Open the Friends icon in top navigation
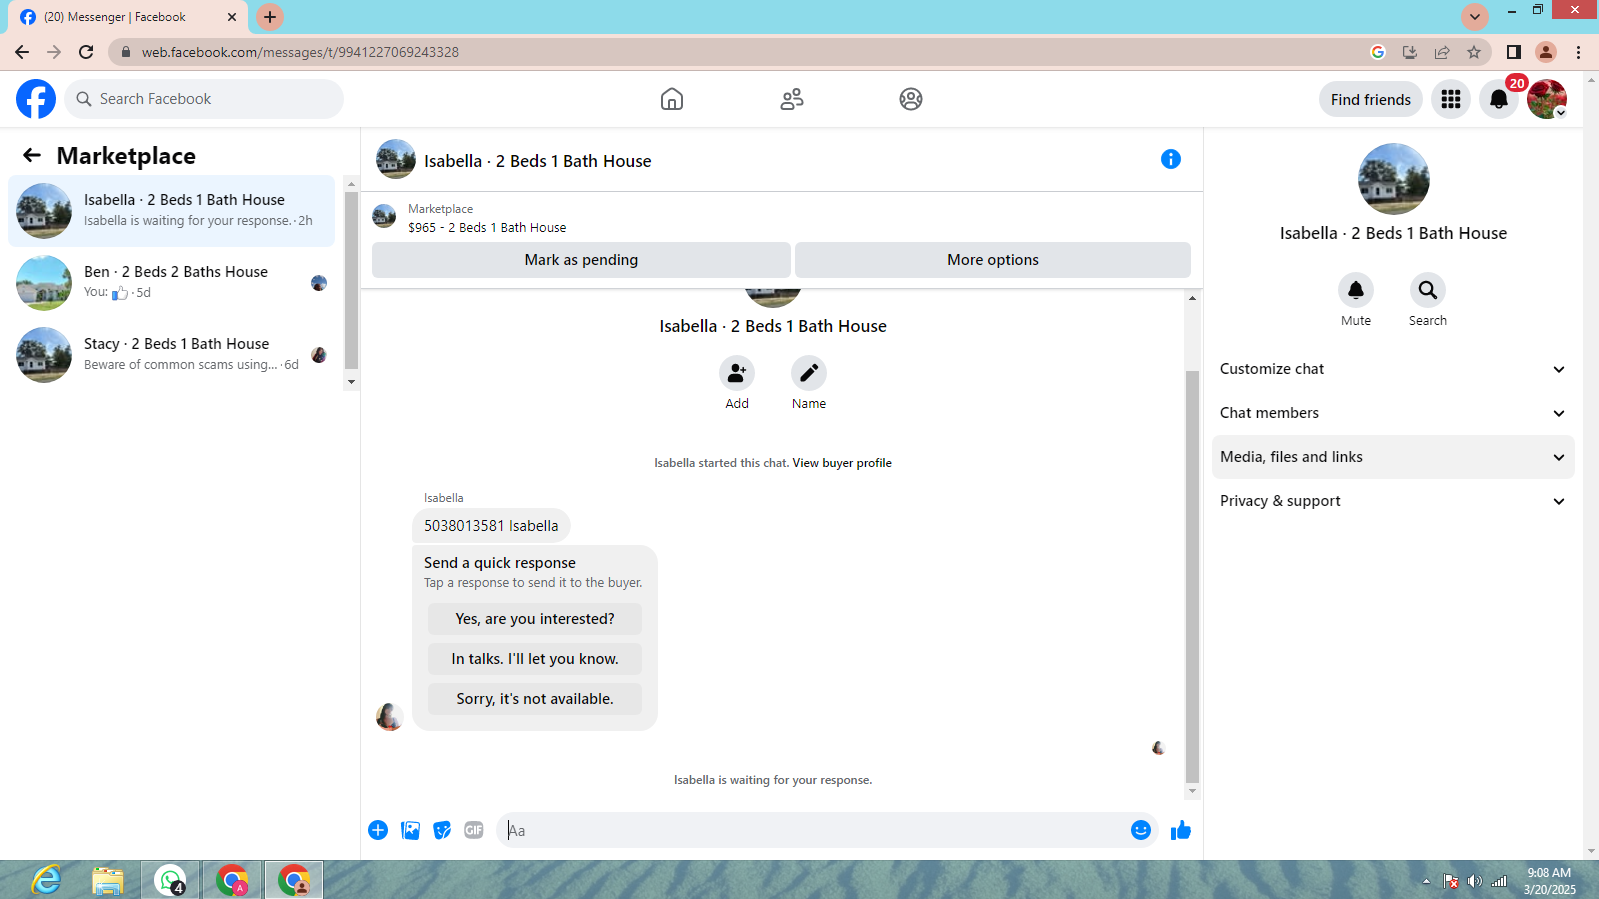The width and height of the screenshot is (1599, 899). [792, 99]
